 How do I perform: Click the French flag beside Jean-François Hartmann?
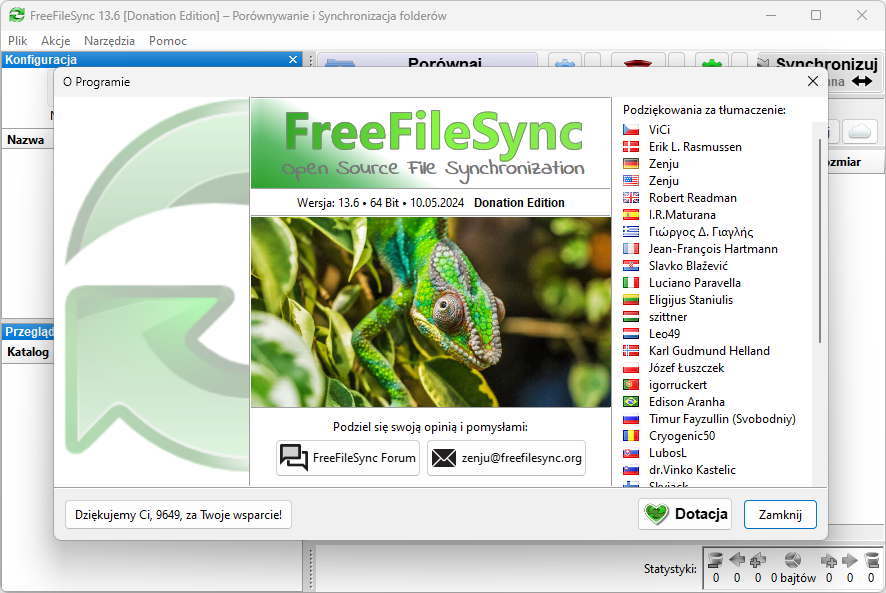click(x=631, y=249)
